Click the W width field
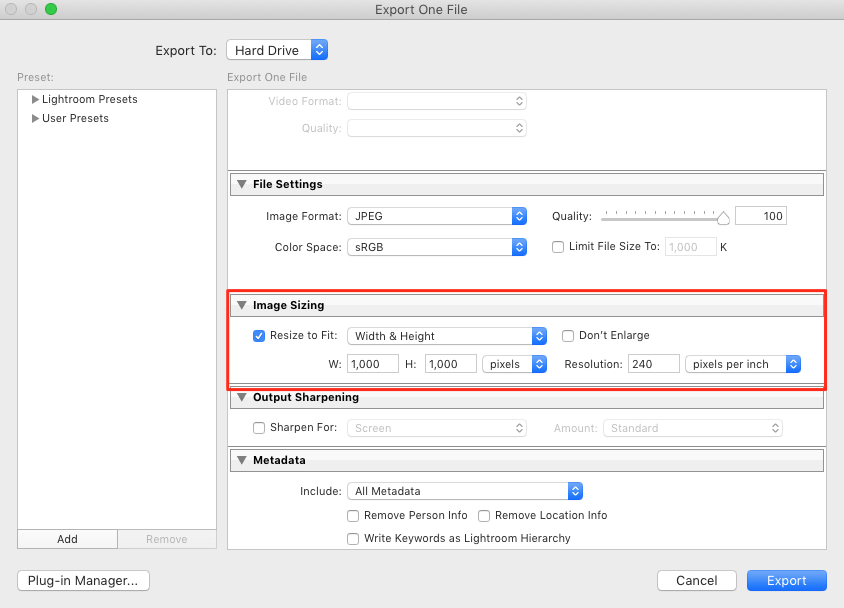The width and height of the screenshot is (844, 608). (373, 364)
